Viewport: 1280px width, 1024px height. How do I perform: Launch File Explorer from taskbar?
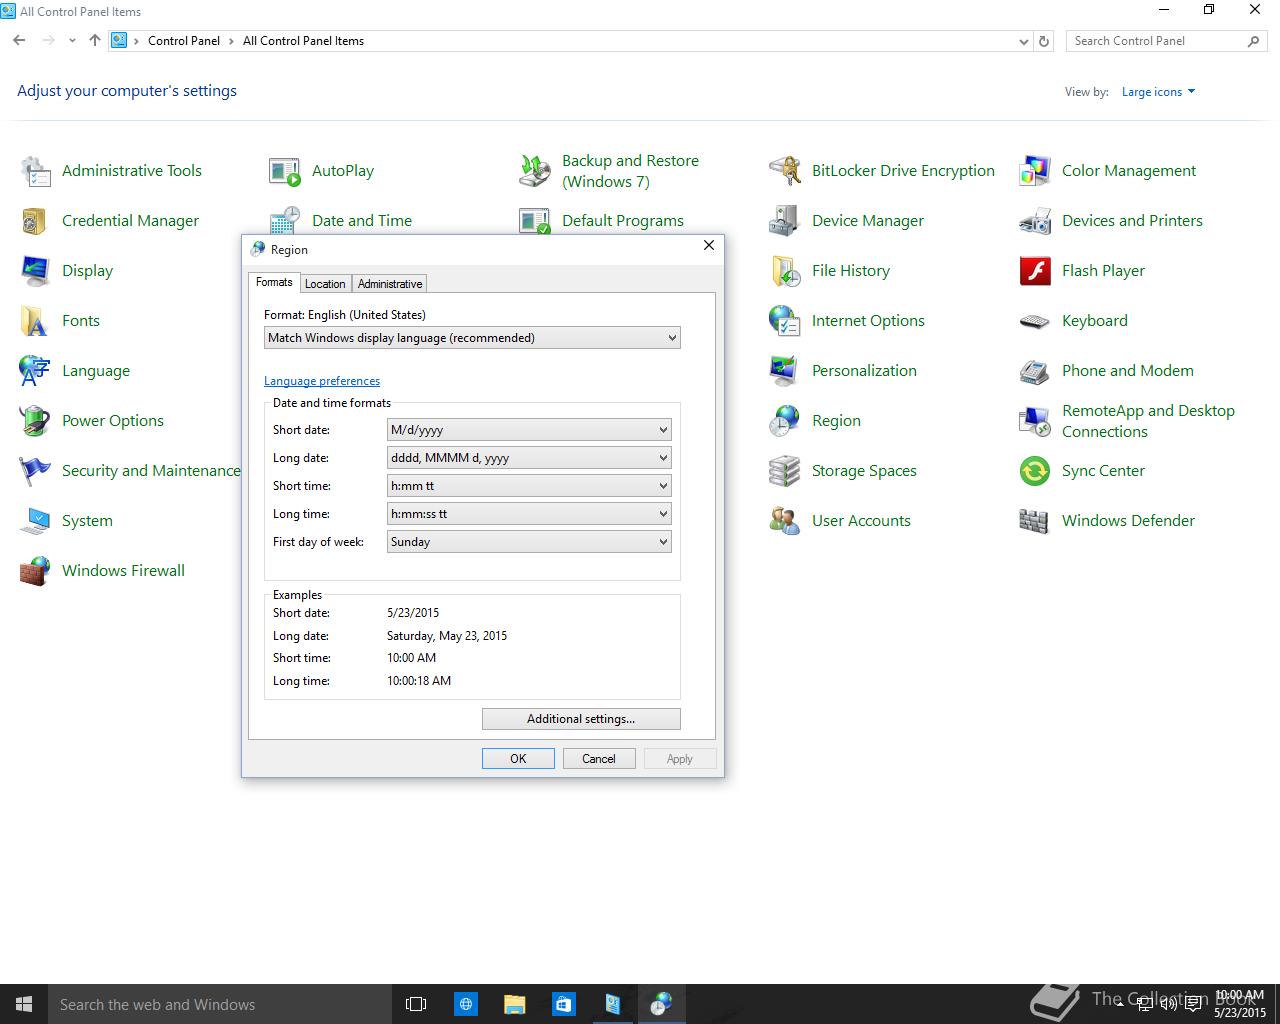tap(514, 1004)
